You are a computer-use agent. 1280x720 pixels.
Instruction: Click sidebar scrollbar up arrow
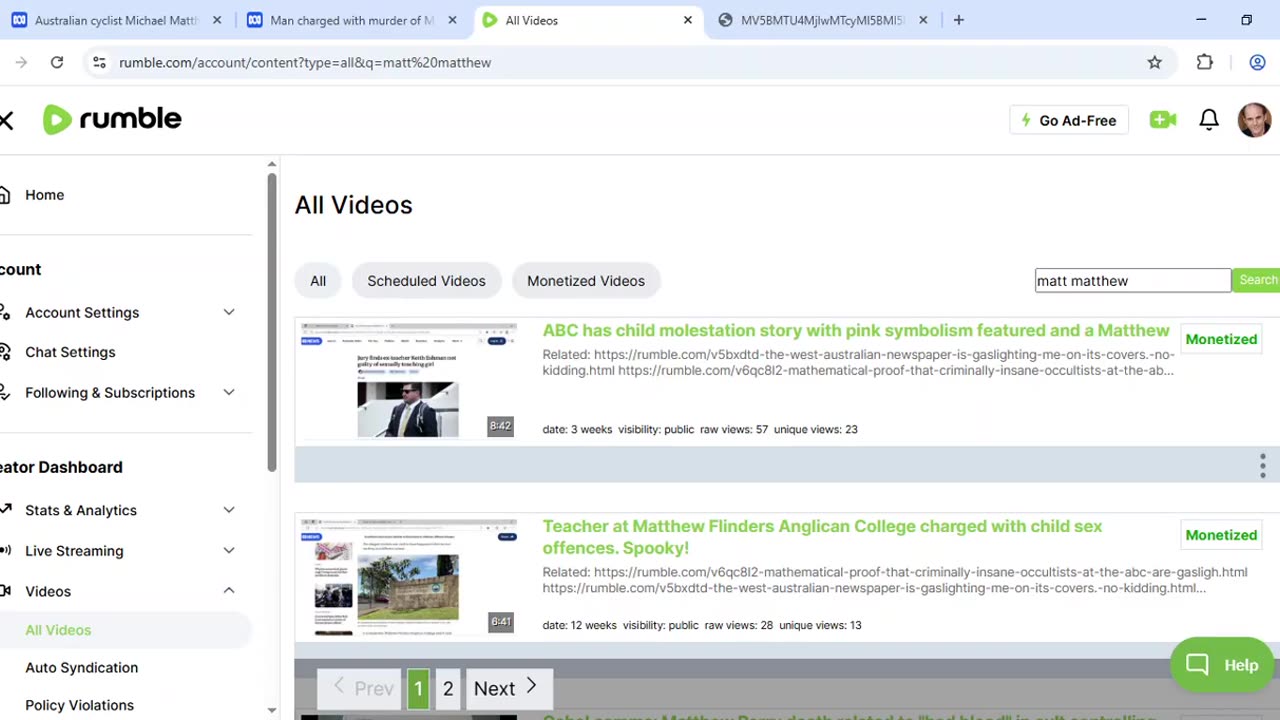tap(271, 164)
